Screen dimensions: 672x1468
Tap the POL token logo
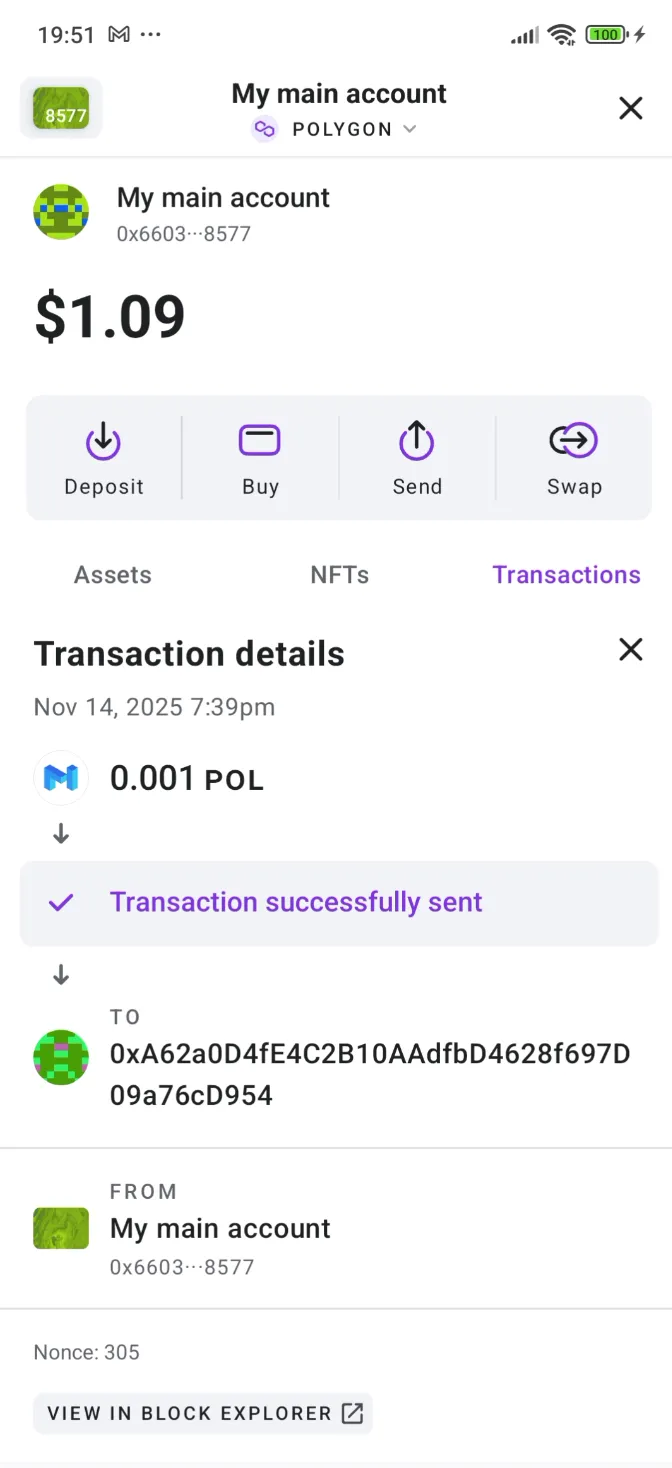pyautogui.click(x=61, y=778)
